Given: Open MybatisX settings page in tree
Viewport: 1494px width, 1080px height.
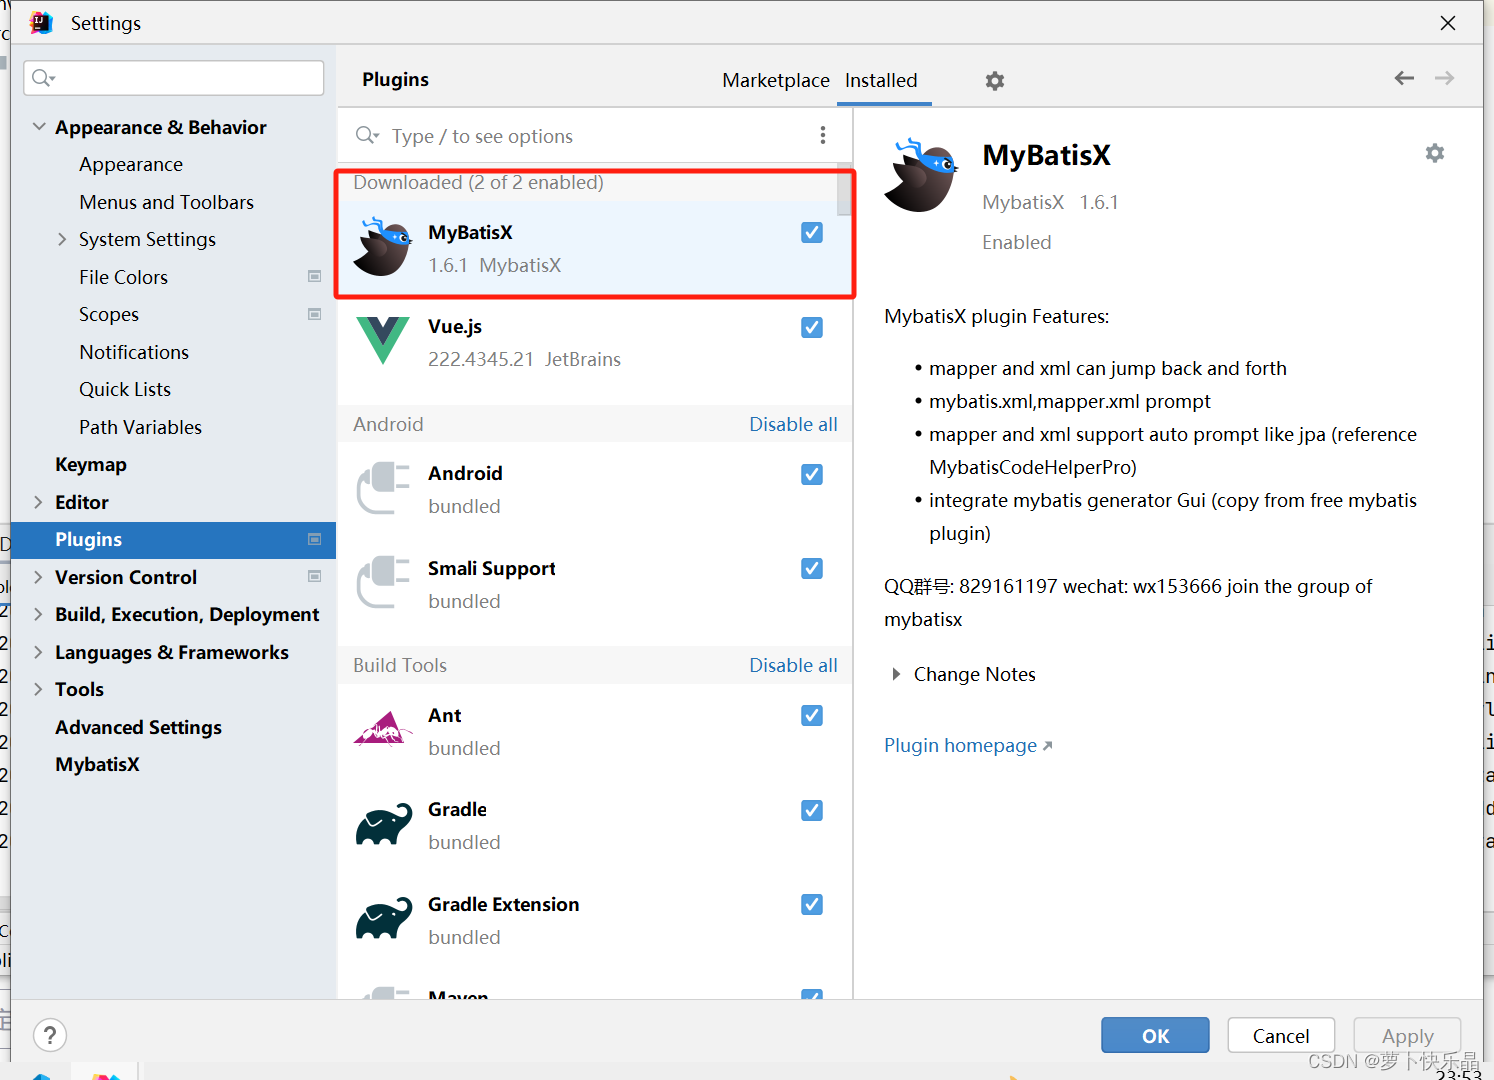Looking at the screenshot, I should pyautogui.click(x=97, y=764).
